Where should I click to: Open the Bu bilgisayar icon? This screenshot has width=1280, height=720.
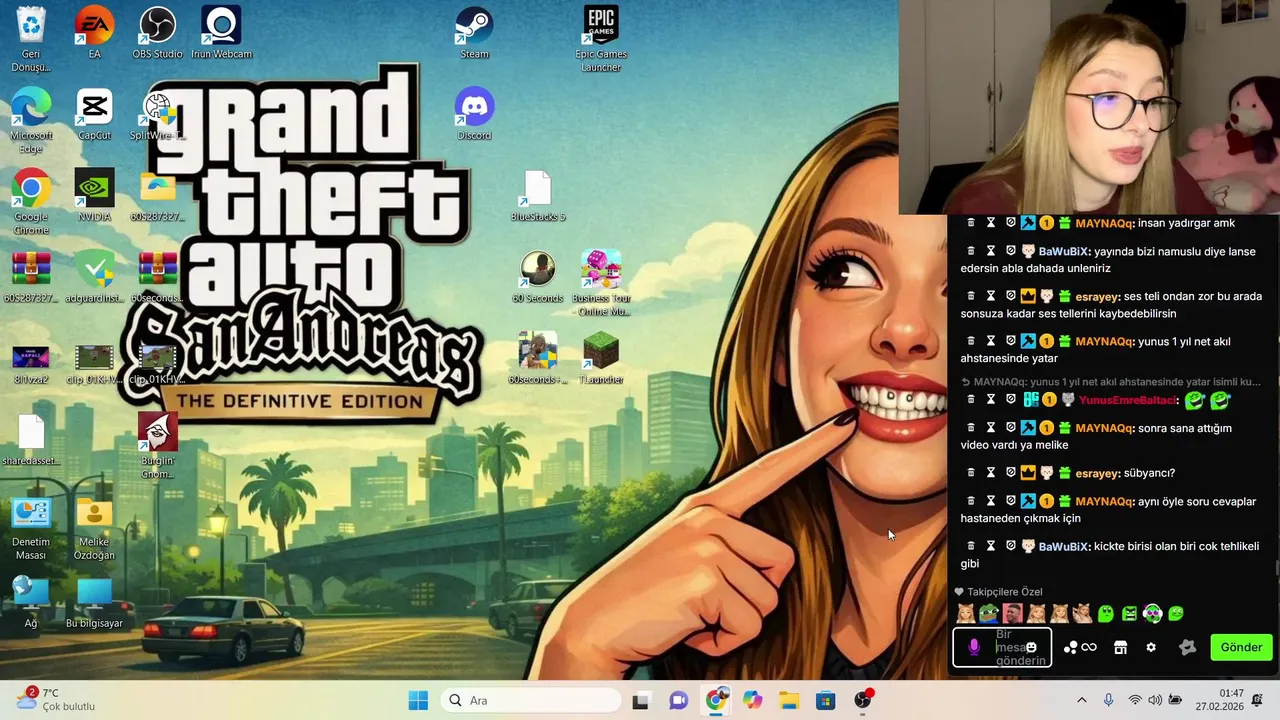94,602
